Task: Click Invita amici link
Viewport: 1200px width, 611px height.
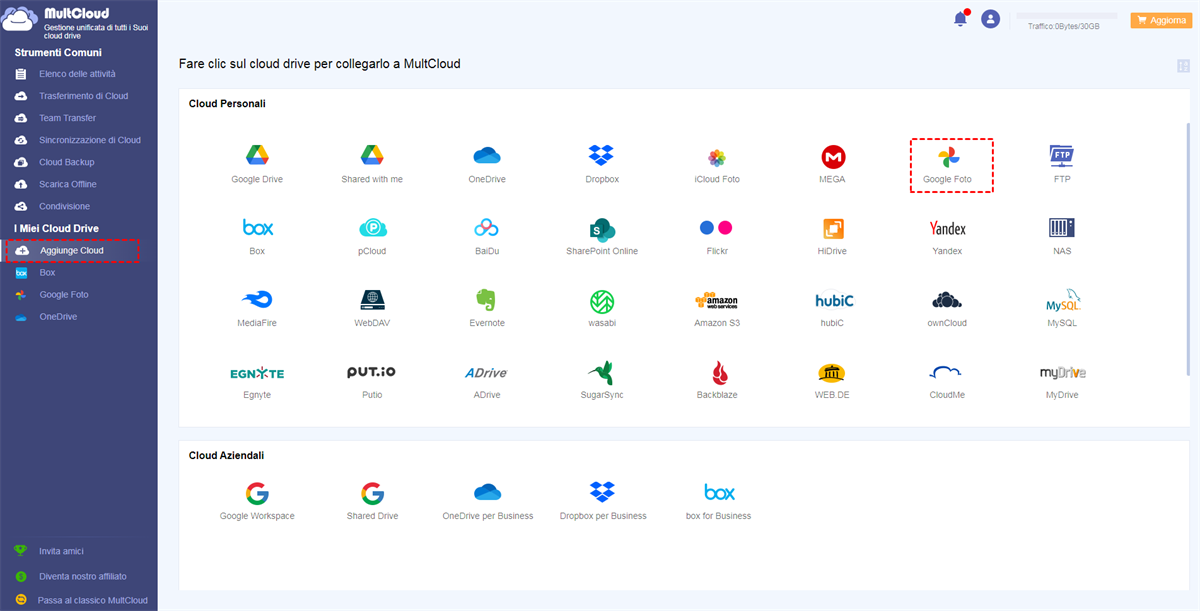Action: tap(61, 551)
